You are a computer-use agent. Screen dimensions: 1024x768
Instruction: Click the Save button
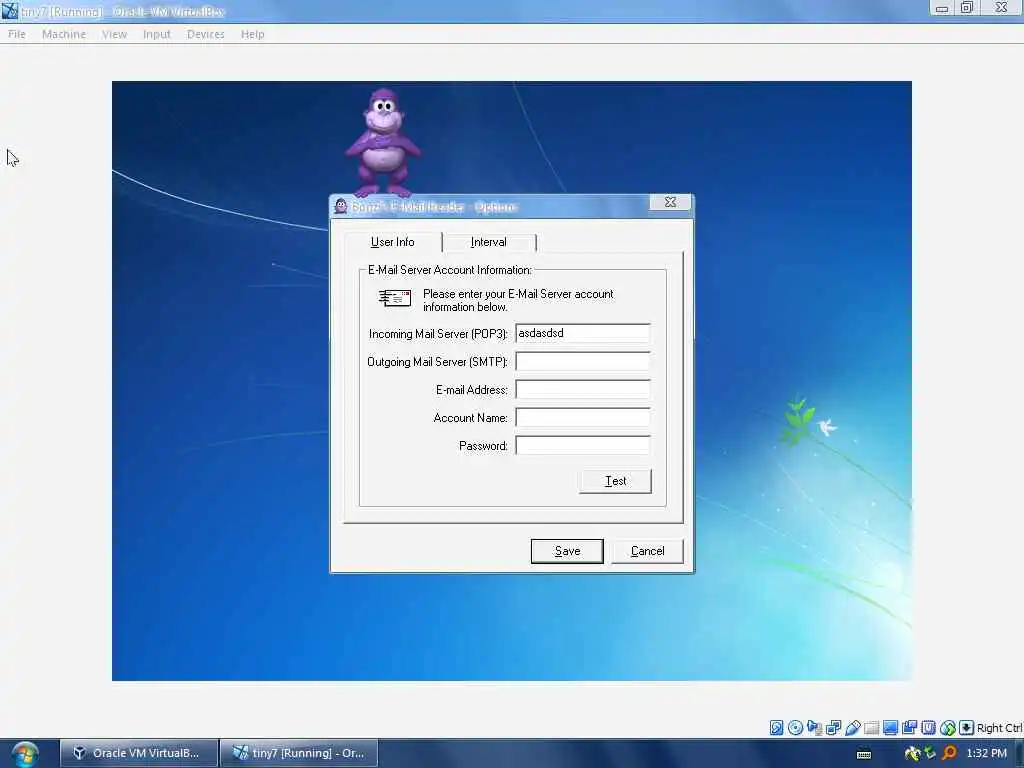coord(567,551)
